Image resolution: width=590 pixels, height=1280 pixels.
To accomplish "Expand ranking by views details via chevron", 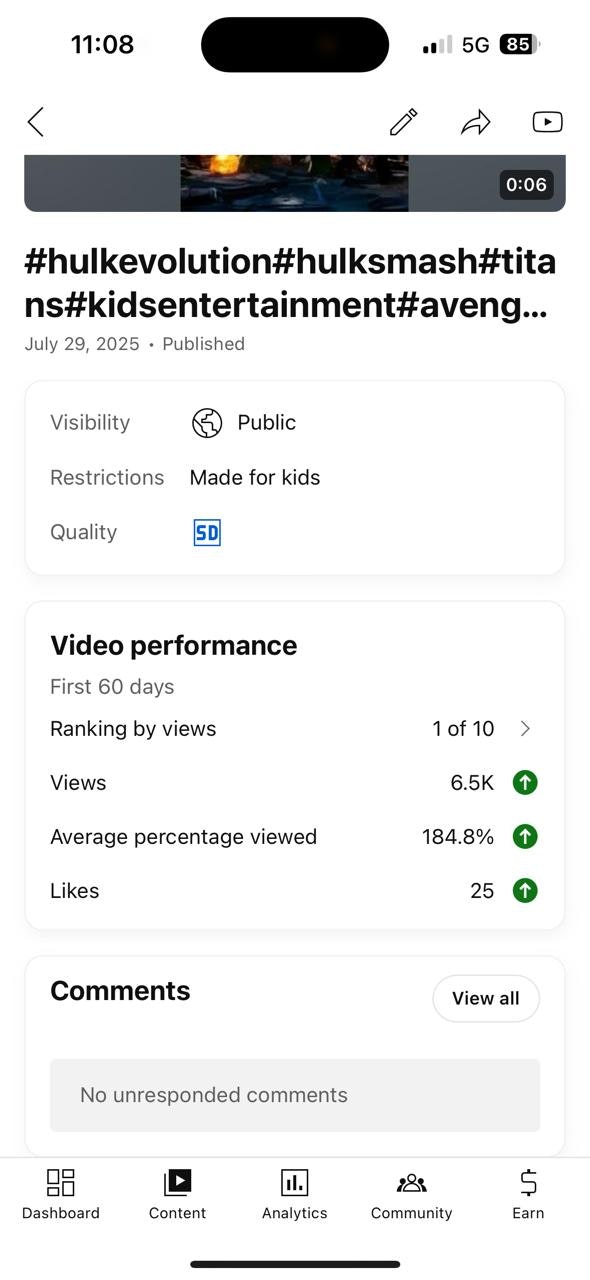I will pos(525,728).
